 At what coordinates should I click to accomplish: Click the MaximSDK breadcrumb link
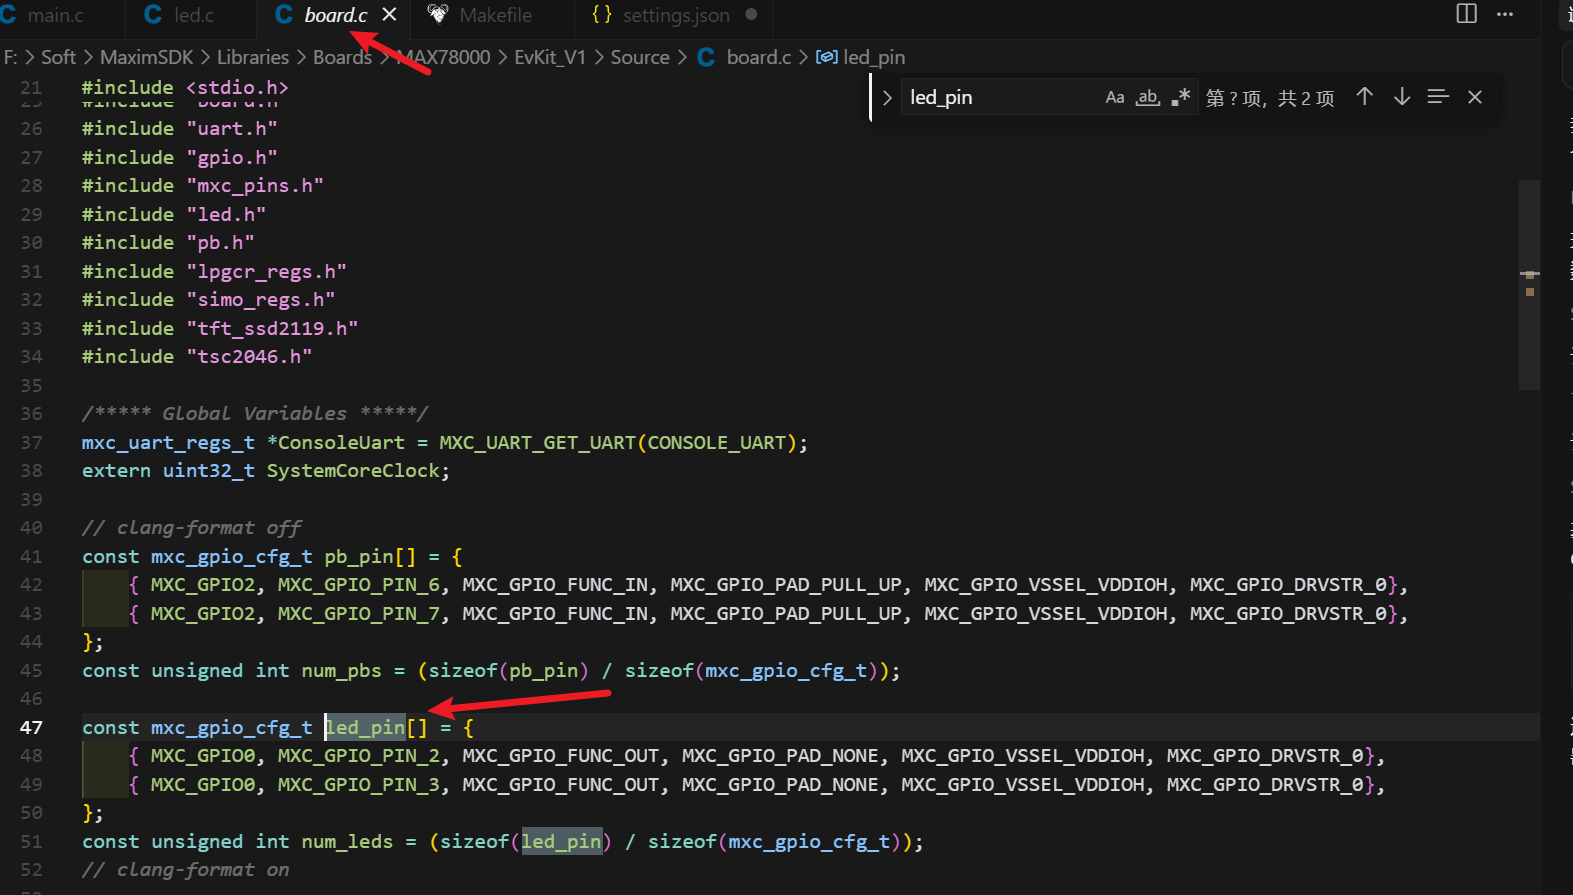(146, 57)
